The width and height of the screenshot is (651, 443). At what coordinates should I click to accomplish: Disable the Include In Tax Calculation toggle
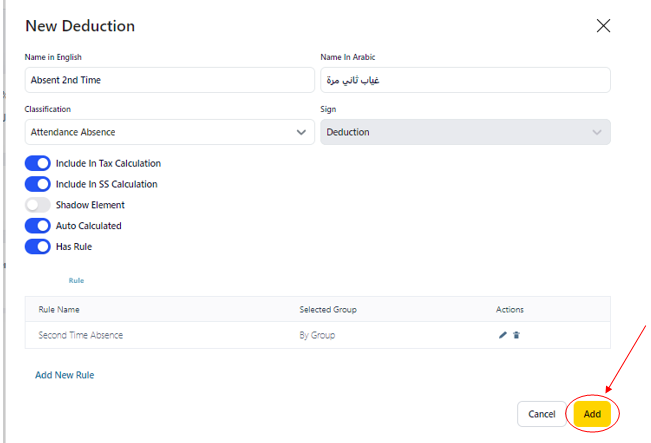(x=38, y=163)
